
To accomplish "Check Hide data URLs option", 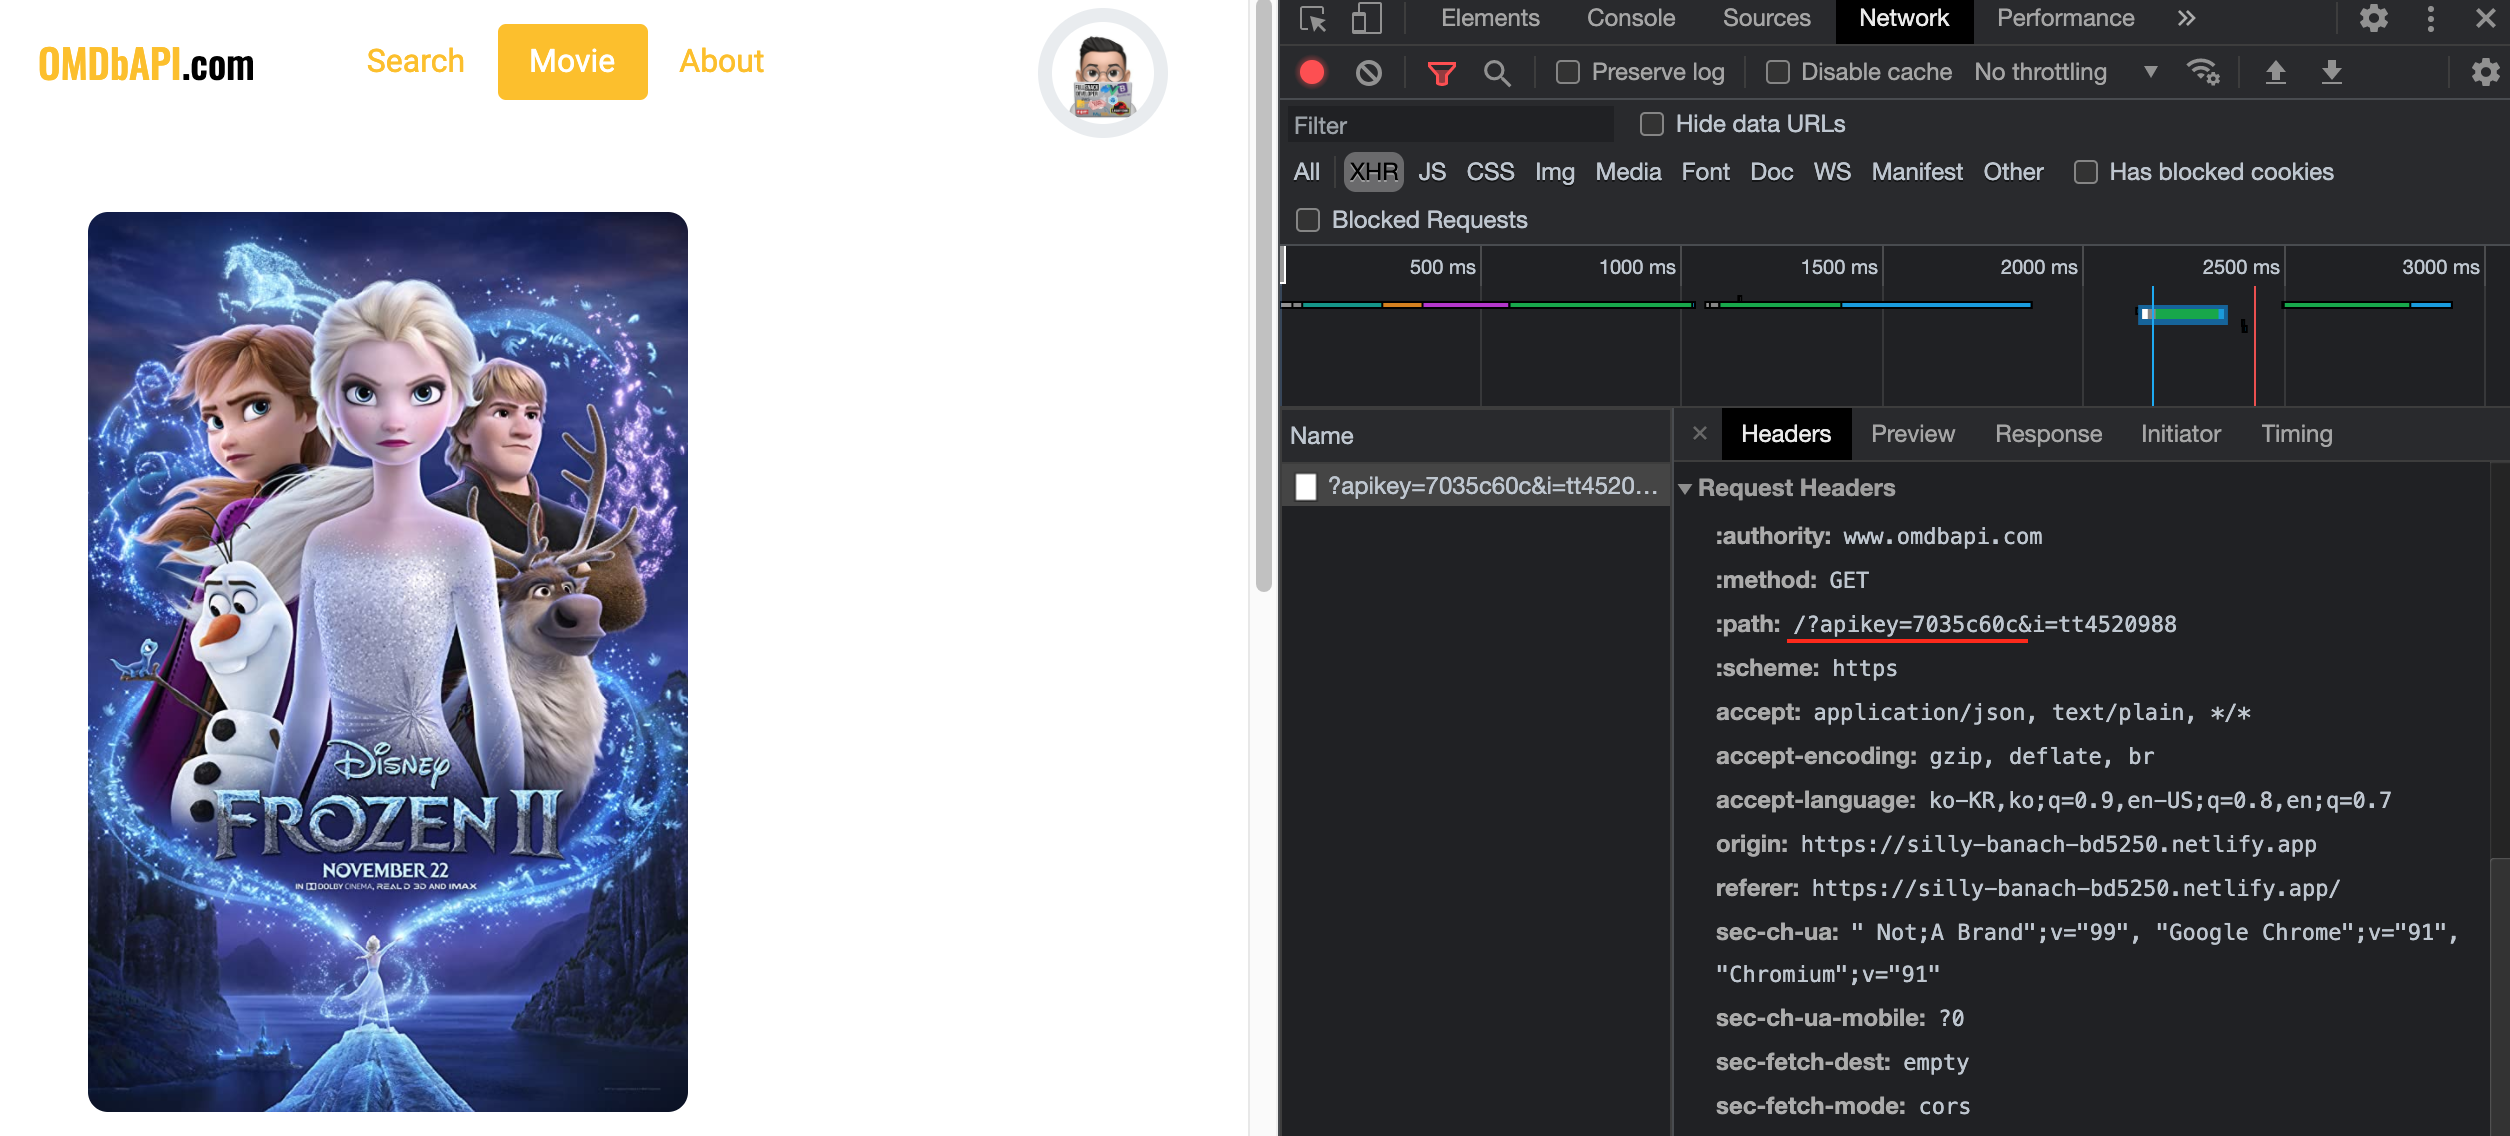I will point(1652,124).
